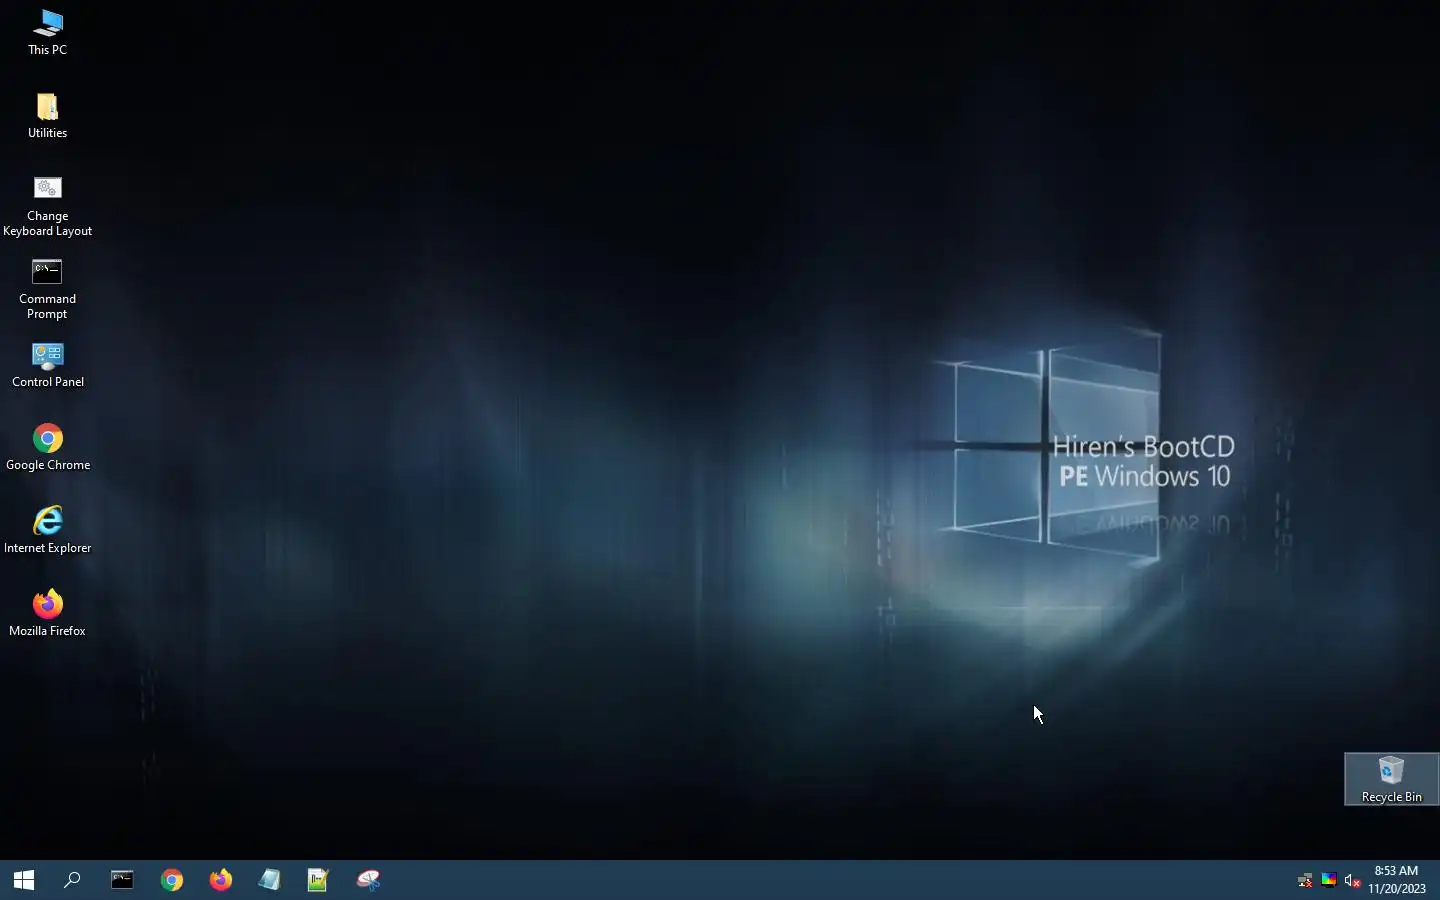Select the Control Panel desktop icon

click(x=47, y=366)
